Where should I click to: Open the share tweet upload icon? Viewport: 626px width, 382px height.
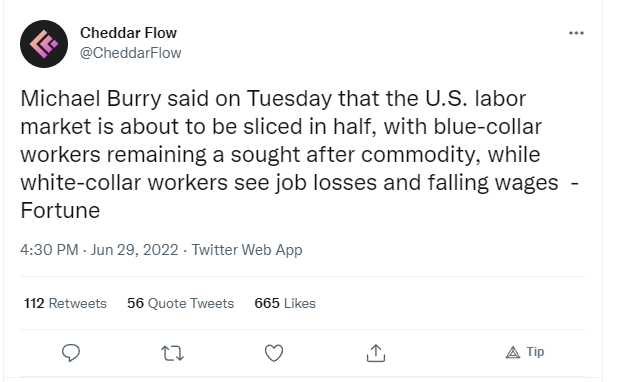[376, 353]
